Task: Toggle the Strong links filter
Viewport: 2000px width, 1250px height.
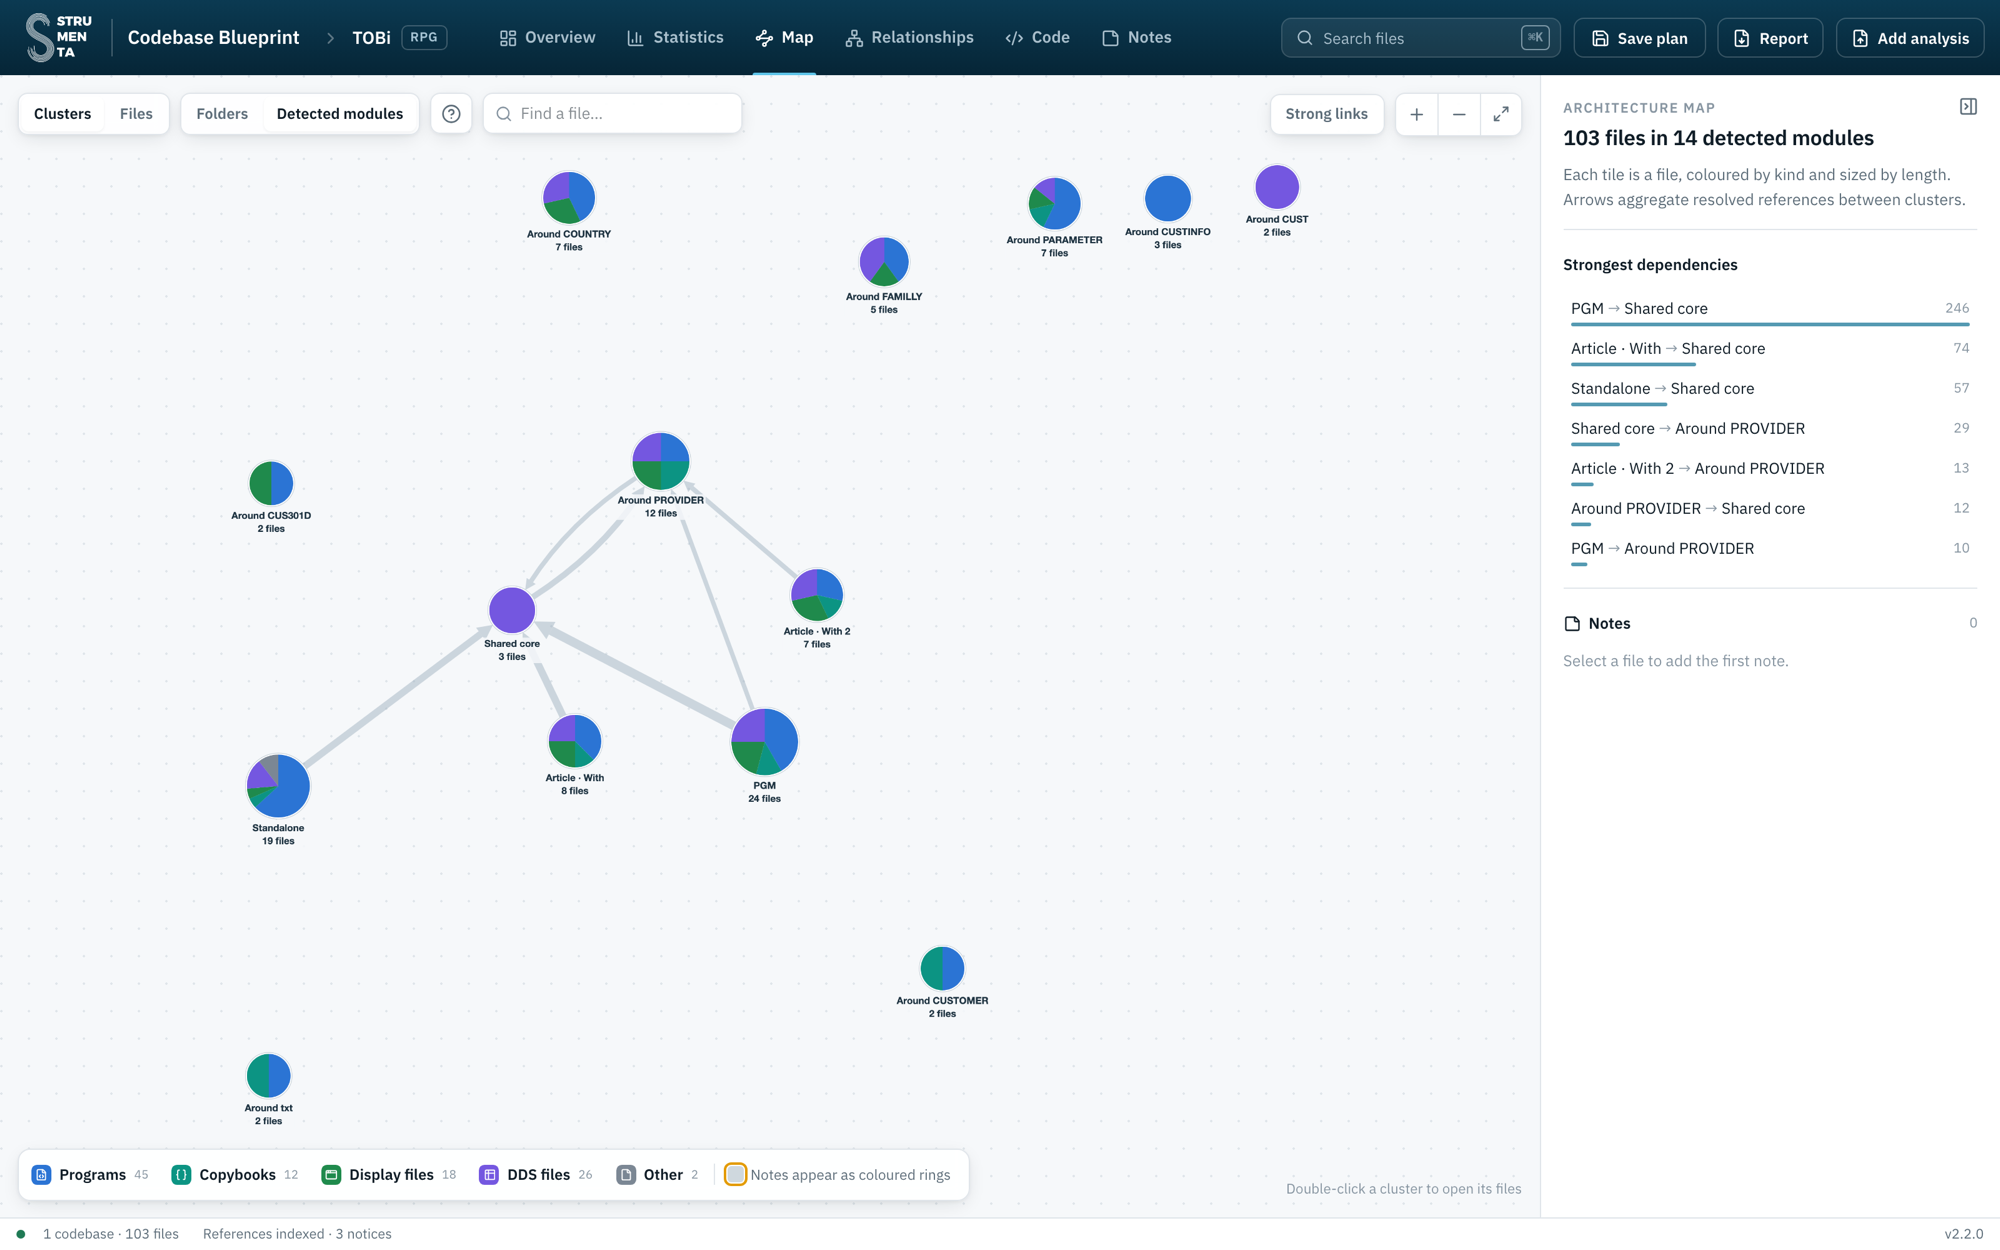Action: tap(1326, 114)
